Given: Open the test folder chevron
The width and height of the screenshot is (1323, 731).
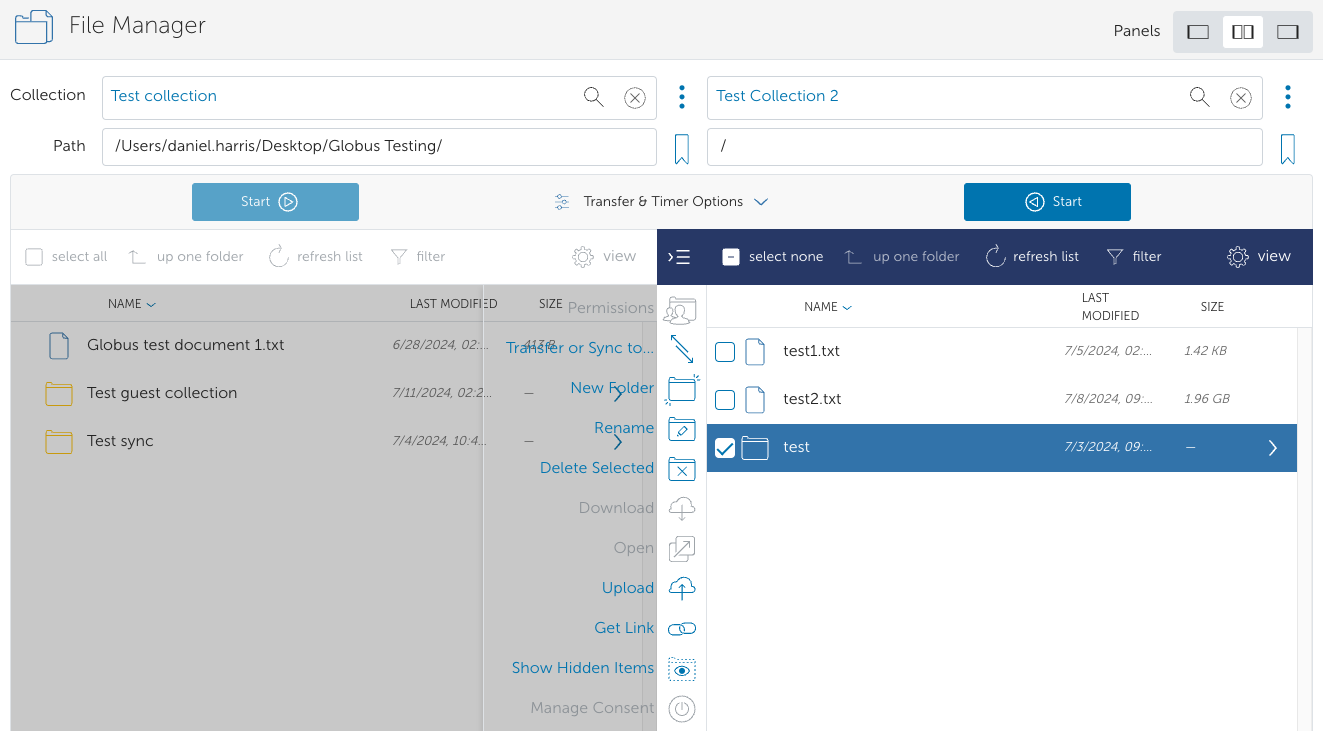Looking at the screenshot, I should point(1273,448).
